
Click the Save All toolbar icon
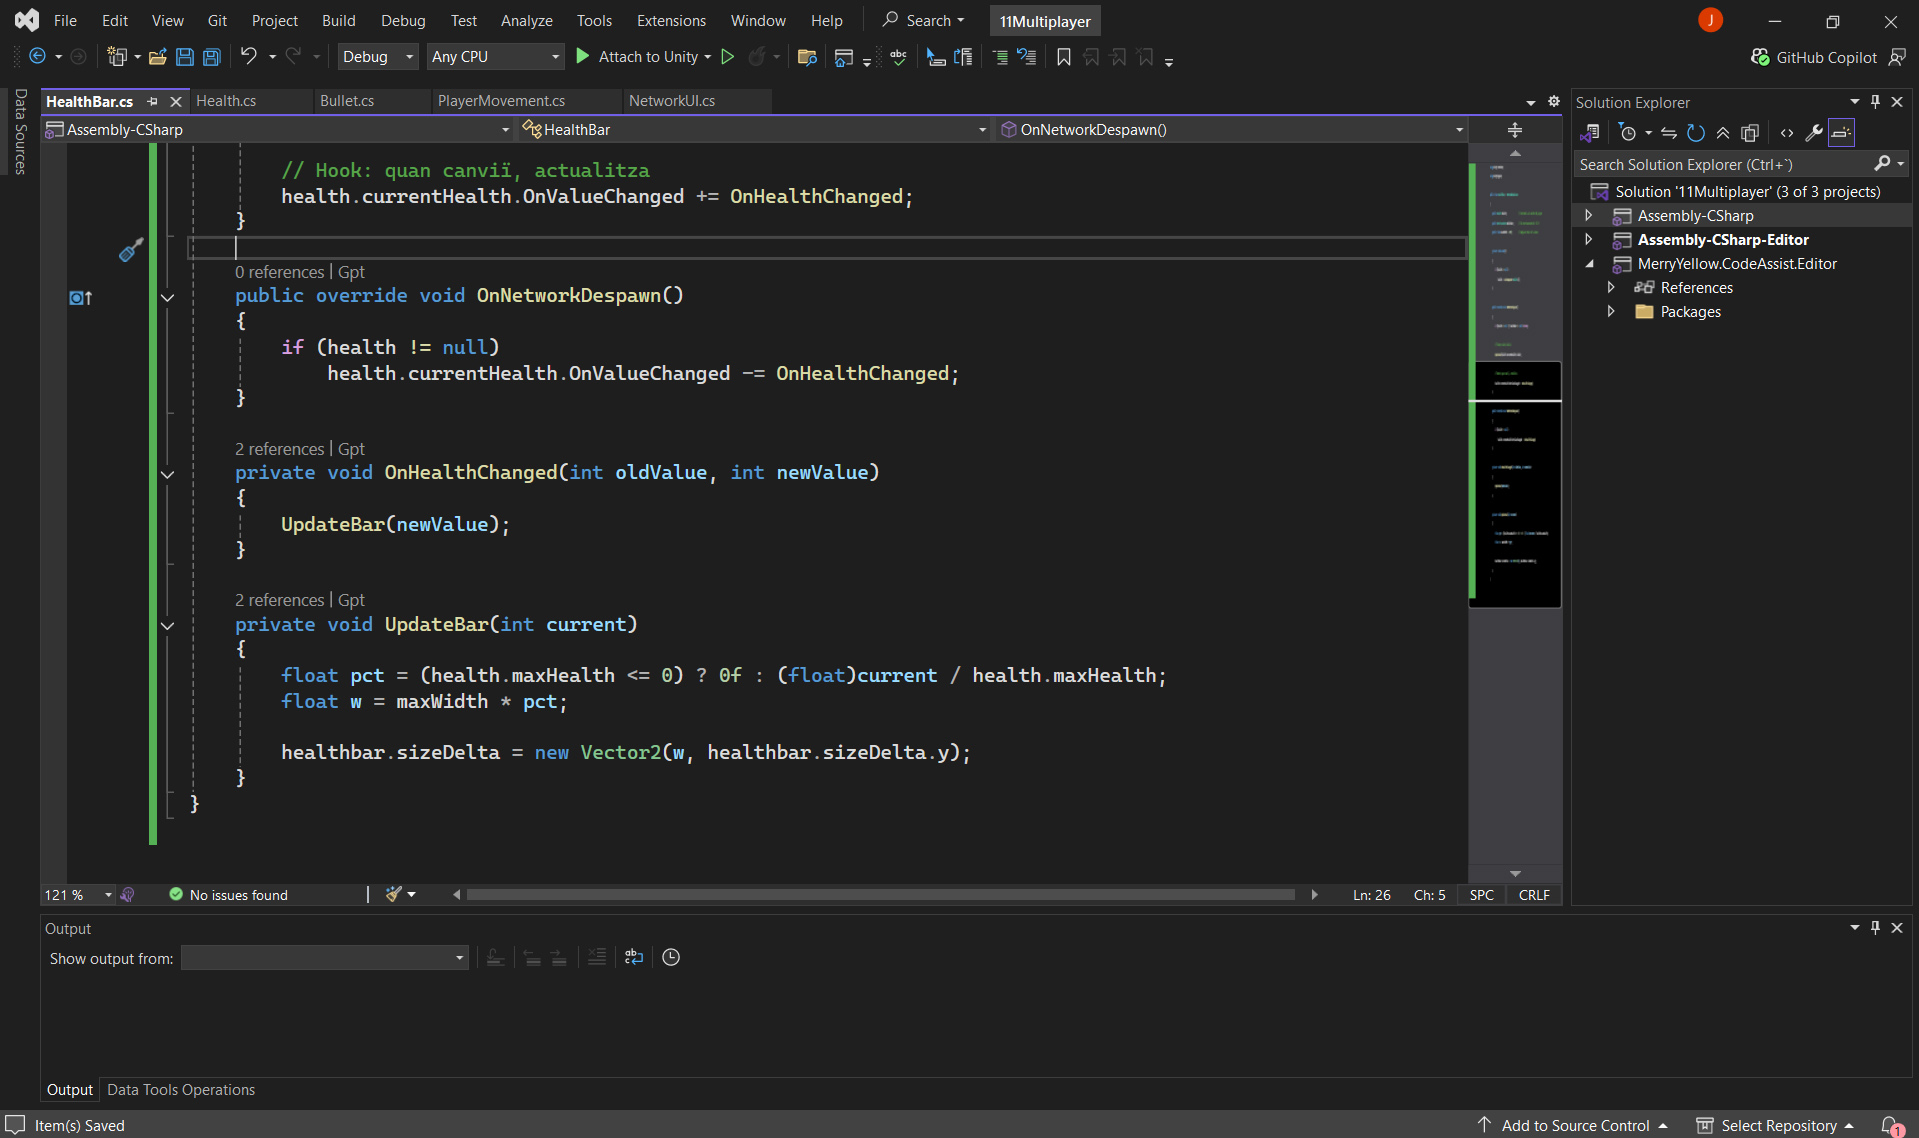(212, 57)
